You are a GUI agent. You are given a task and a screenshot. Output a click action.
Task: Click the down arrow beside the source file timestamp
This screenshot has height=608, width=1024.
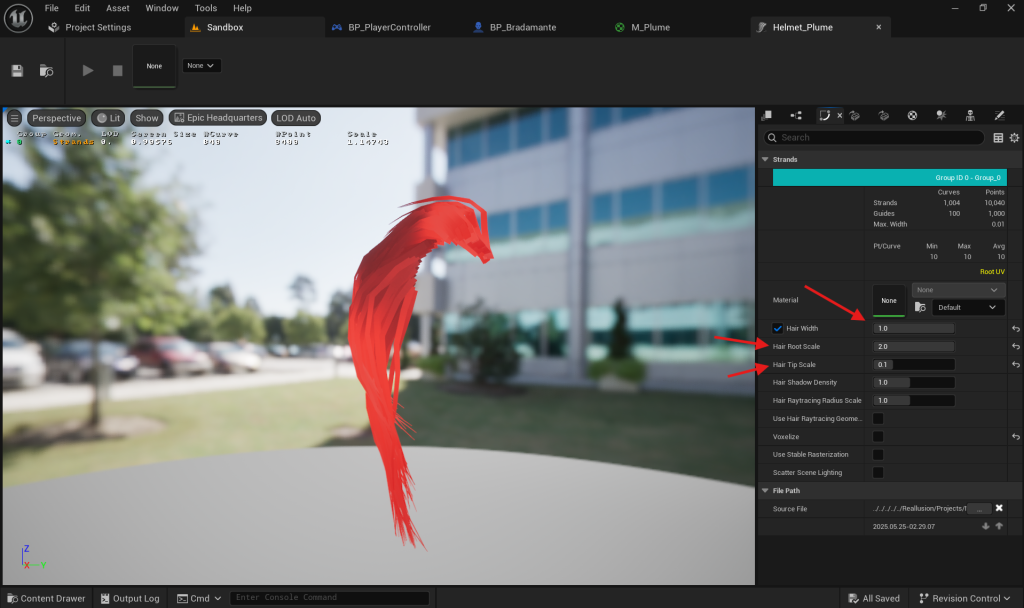coord(985,526)
